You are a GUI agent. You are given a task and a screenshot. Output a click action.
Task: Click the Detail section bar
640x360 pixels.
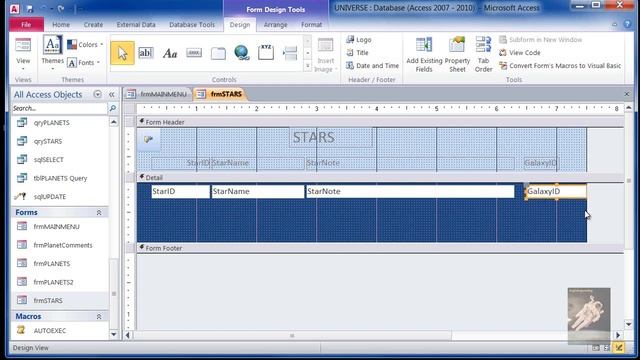(x=380, y=178)
